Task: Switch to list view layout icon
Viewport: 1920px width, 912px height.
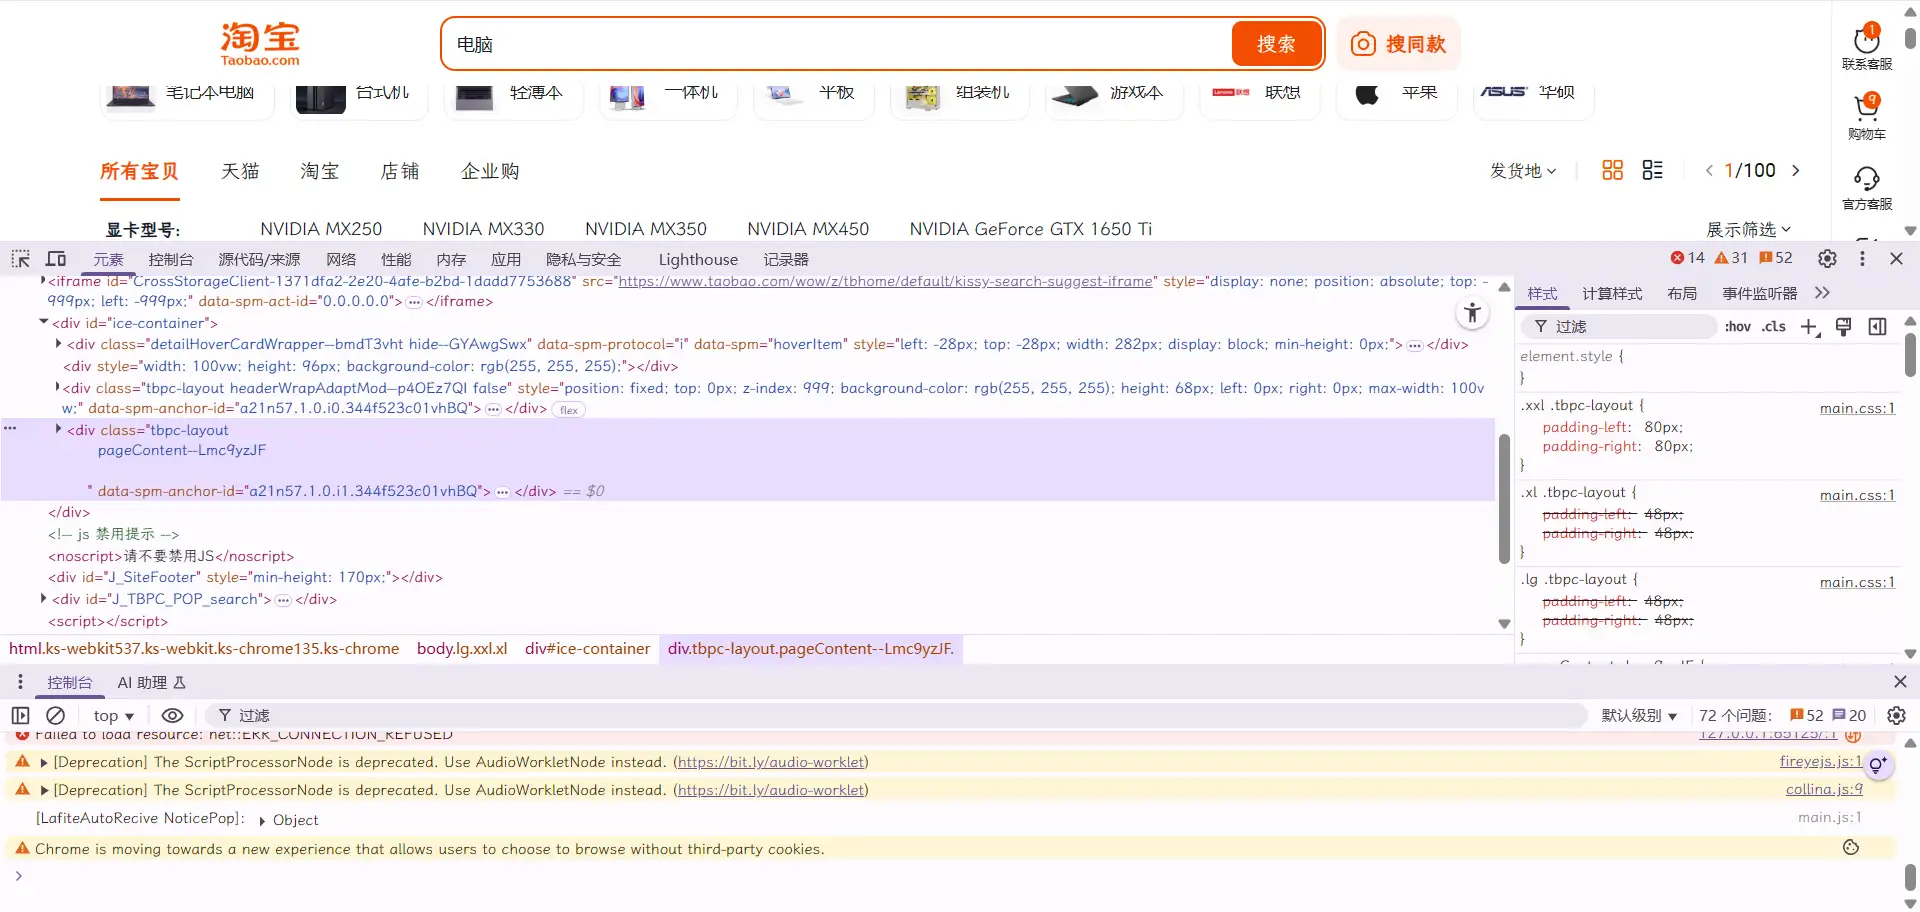Action: coord(1653,170)
